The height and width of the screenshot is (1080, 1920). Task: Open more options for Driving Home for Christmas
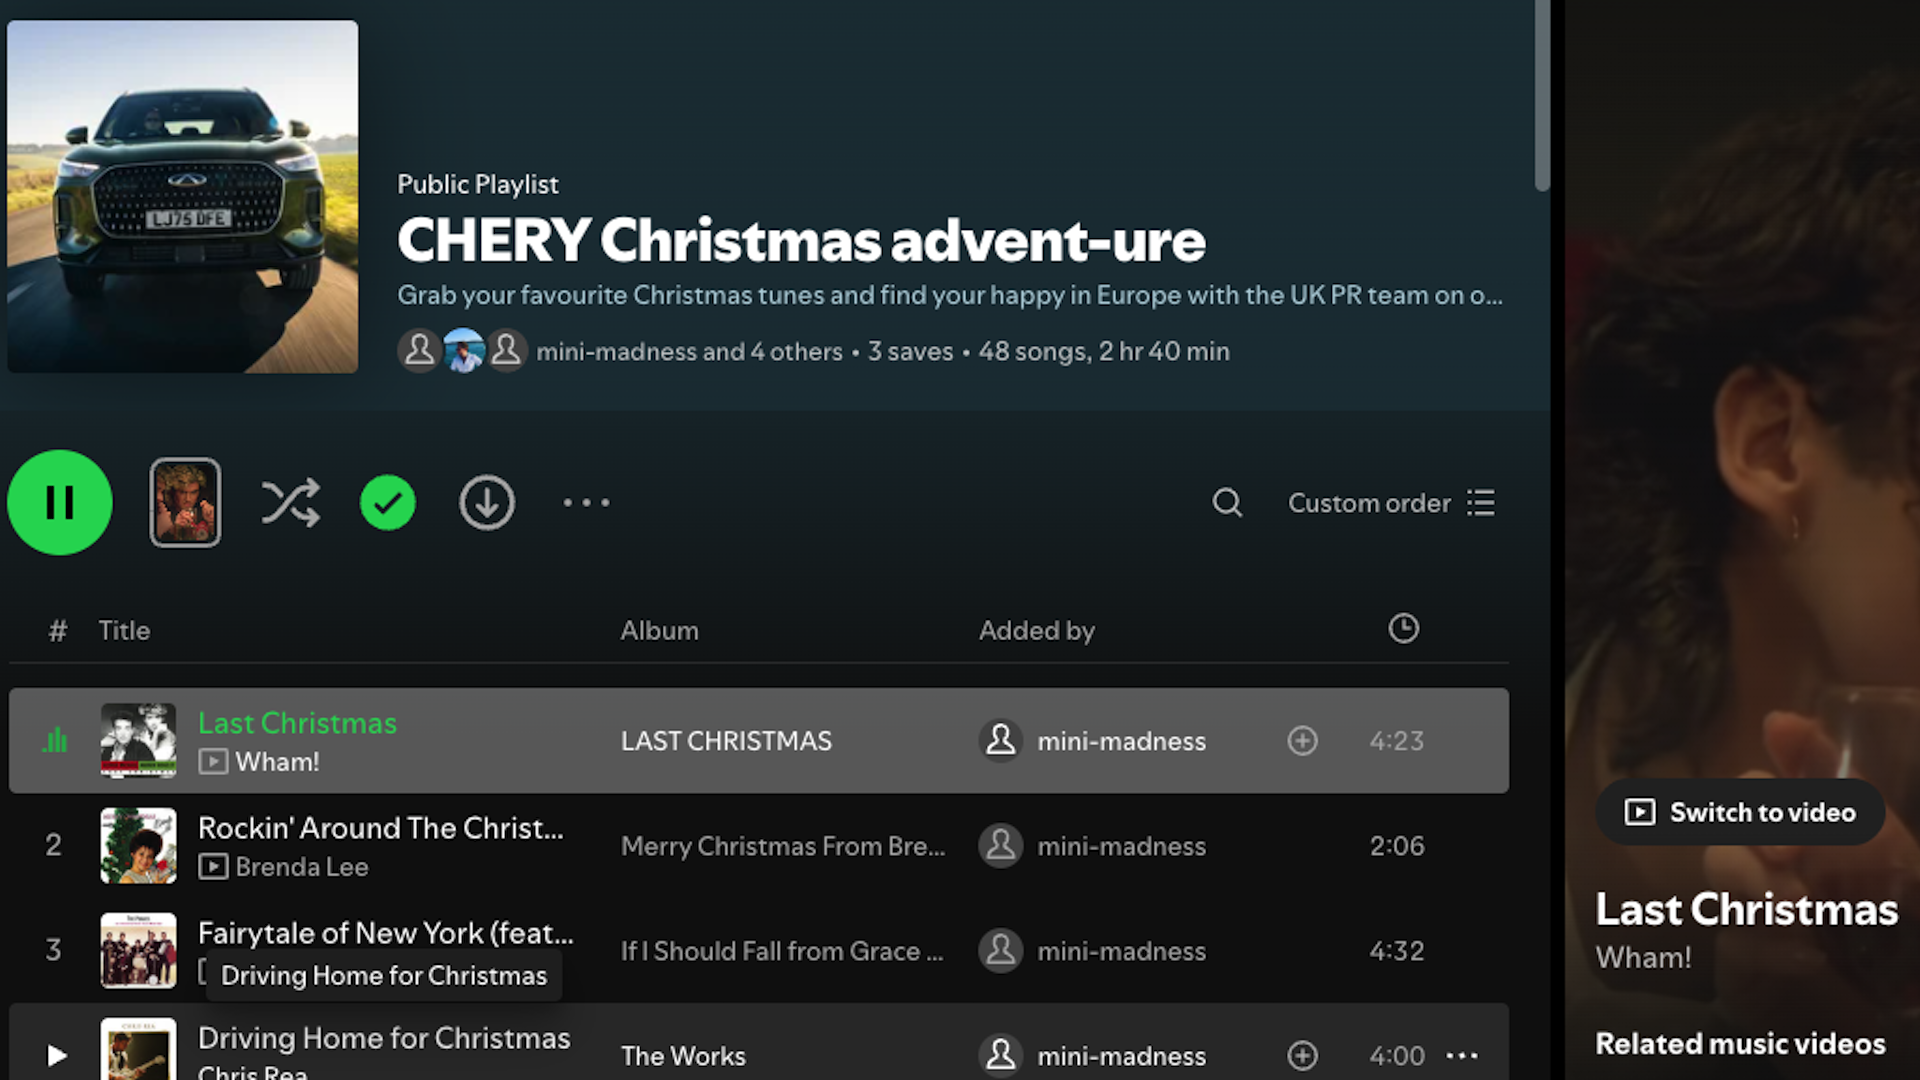click(x=1462, y=1055)
